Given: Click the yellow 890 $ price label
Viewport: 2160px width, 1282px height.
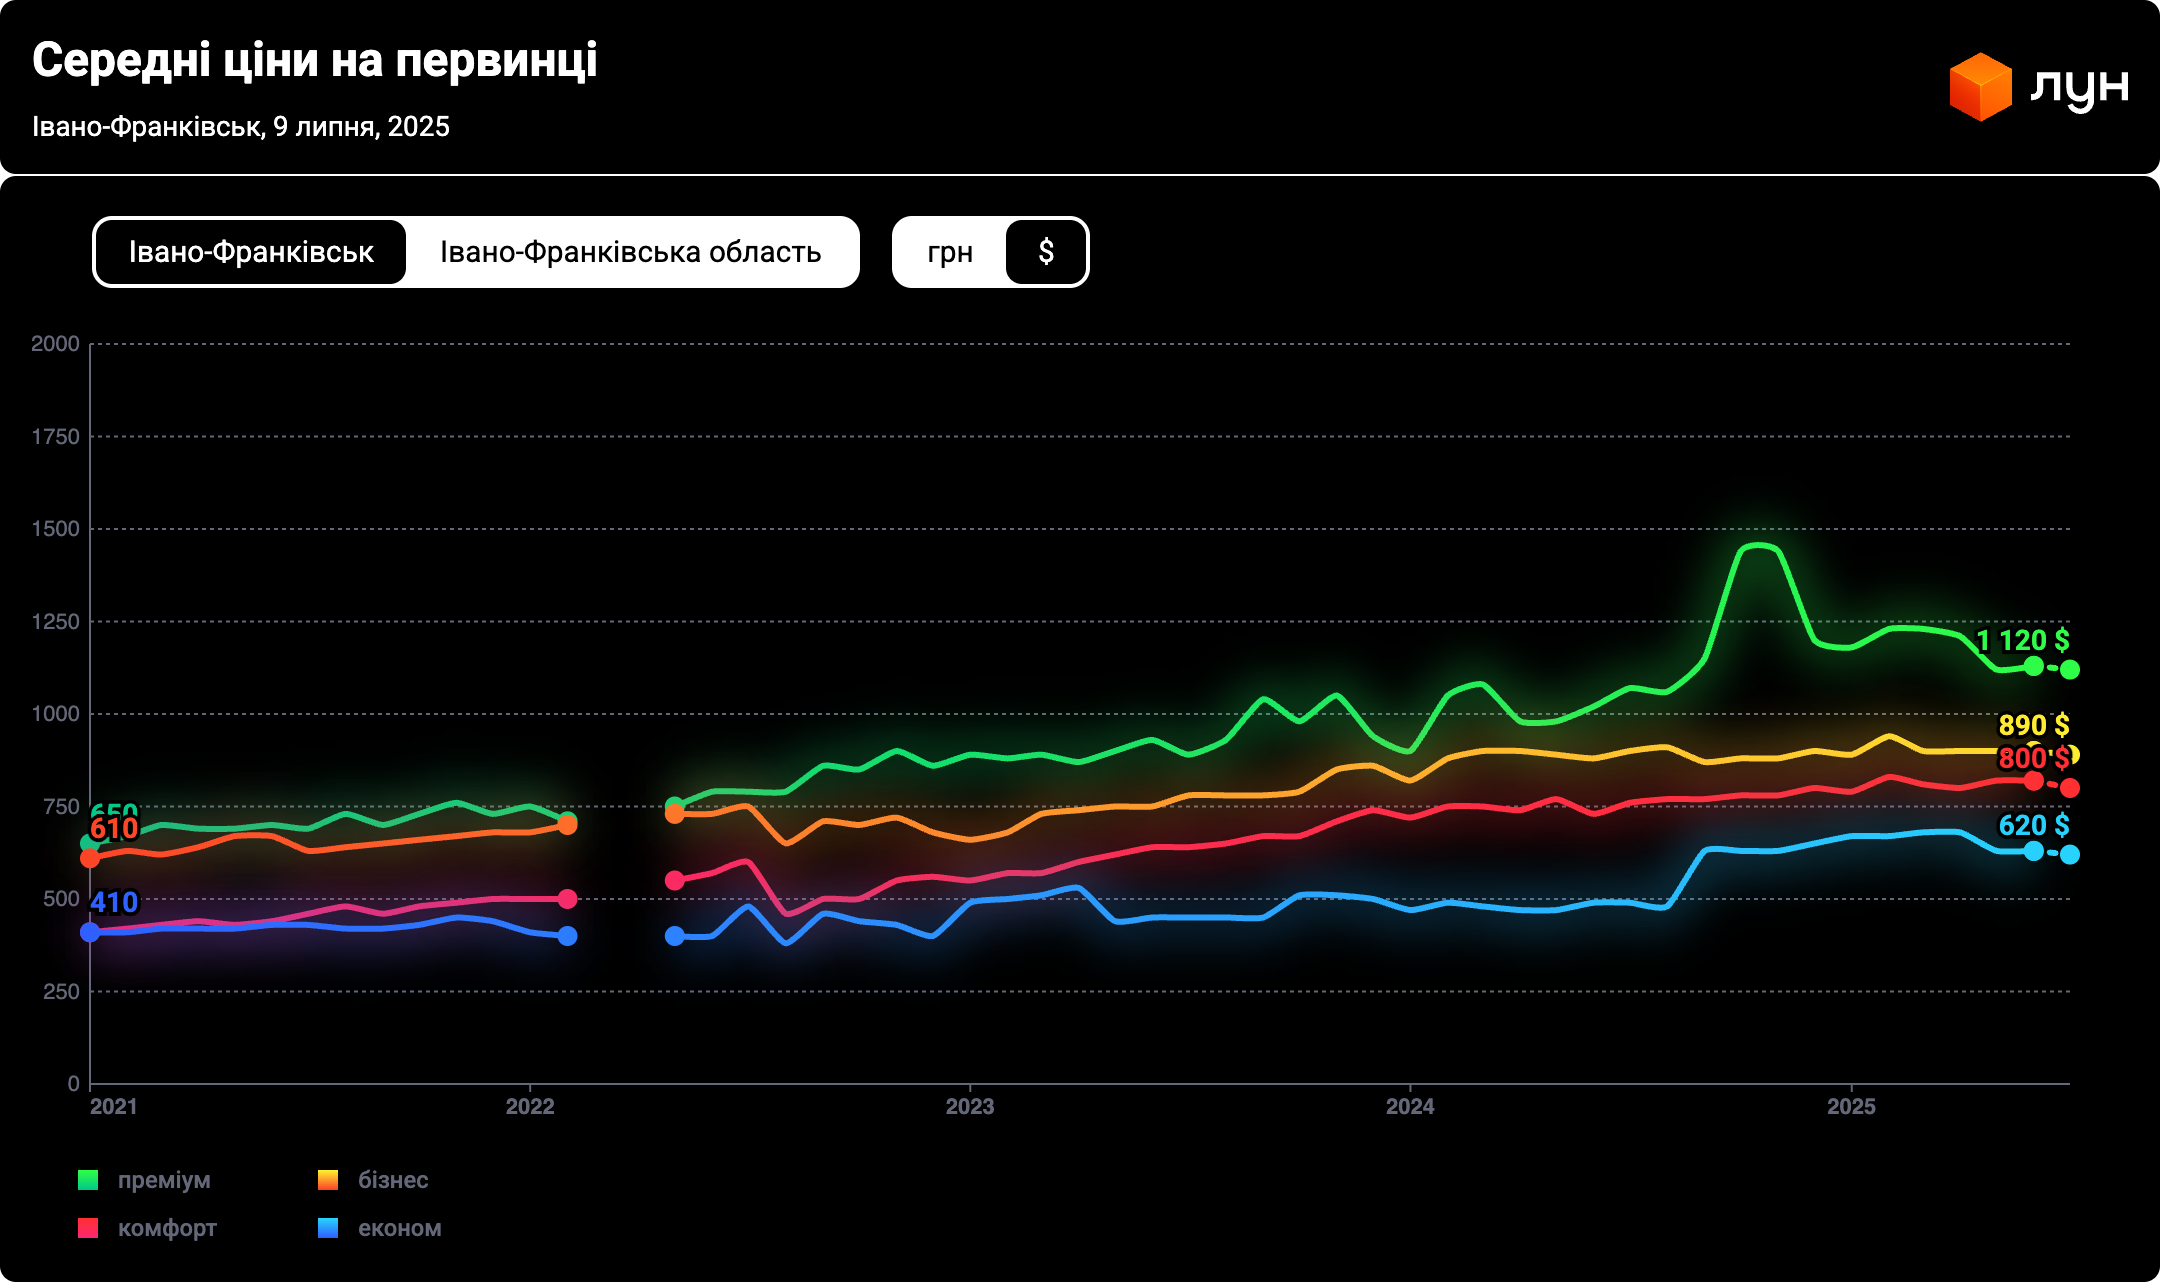Looking at the screenshot, I should 2033,725.
